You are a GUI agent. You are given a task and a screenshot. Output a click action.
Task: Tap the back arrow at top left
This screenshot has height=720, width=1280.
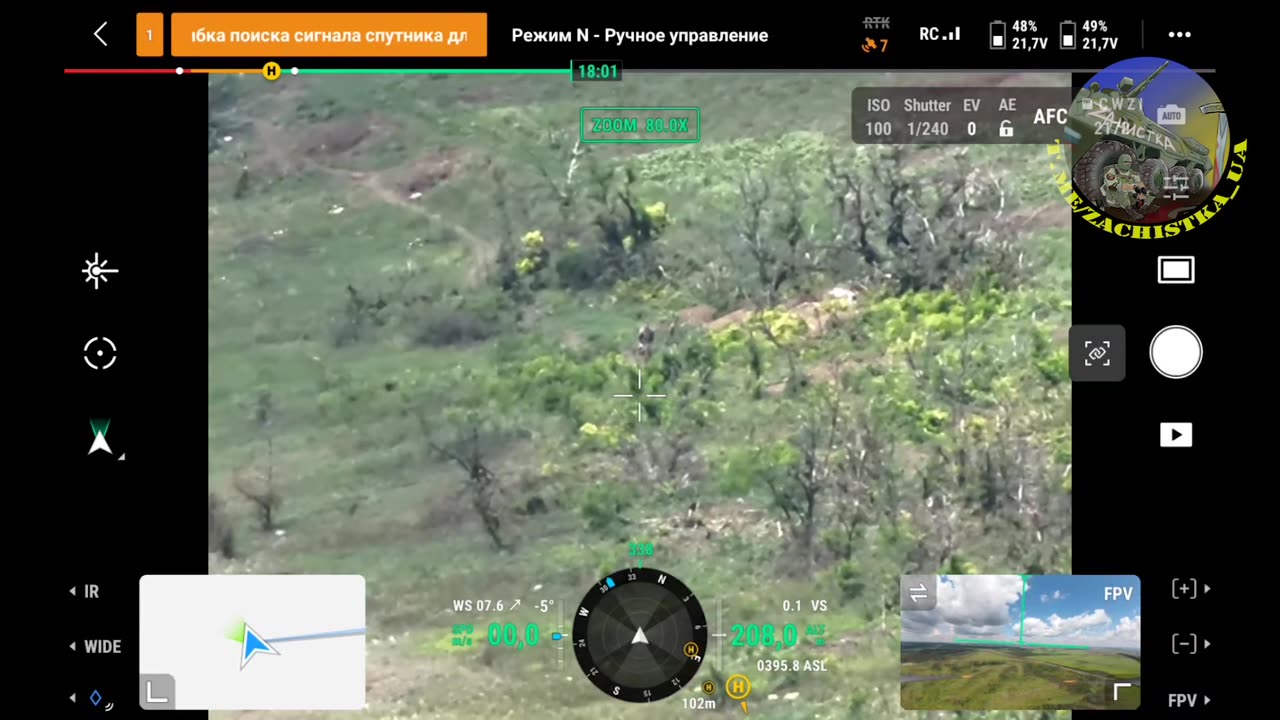click(101, 34)
